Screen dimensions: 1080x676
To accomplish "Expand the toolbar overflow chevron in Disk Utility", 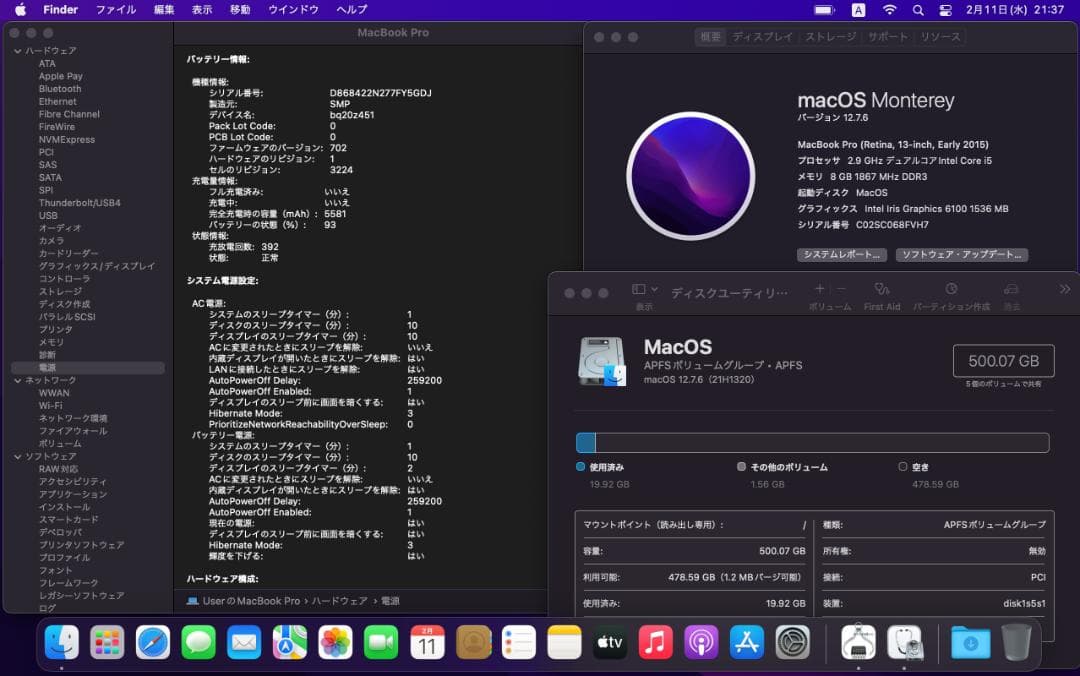I will 1063,289.
